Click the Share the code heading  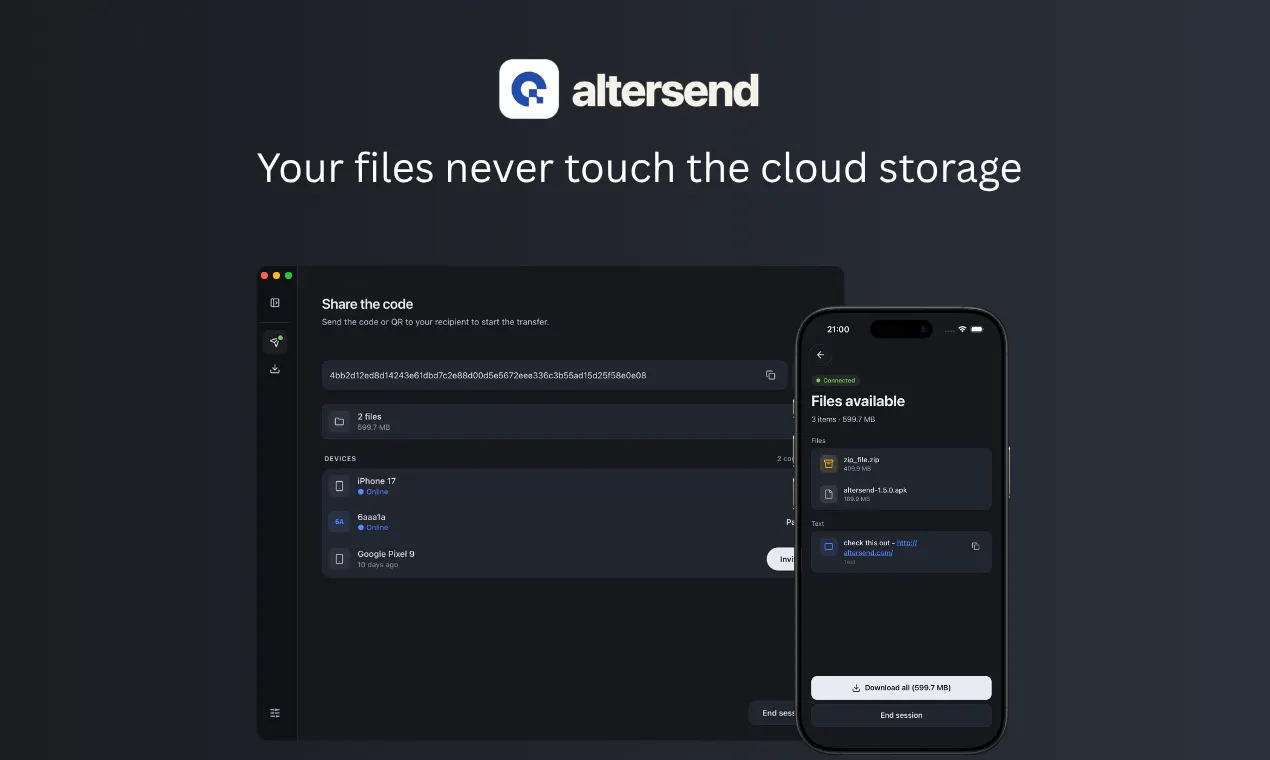tap(367, 304)
